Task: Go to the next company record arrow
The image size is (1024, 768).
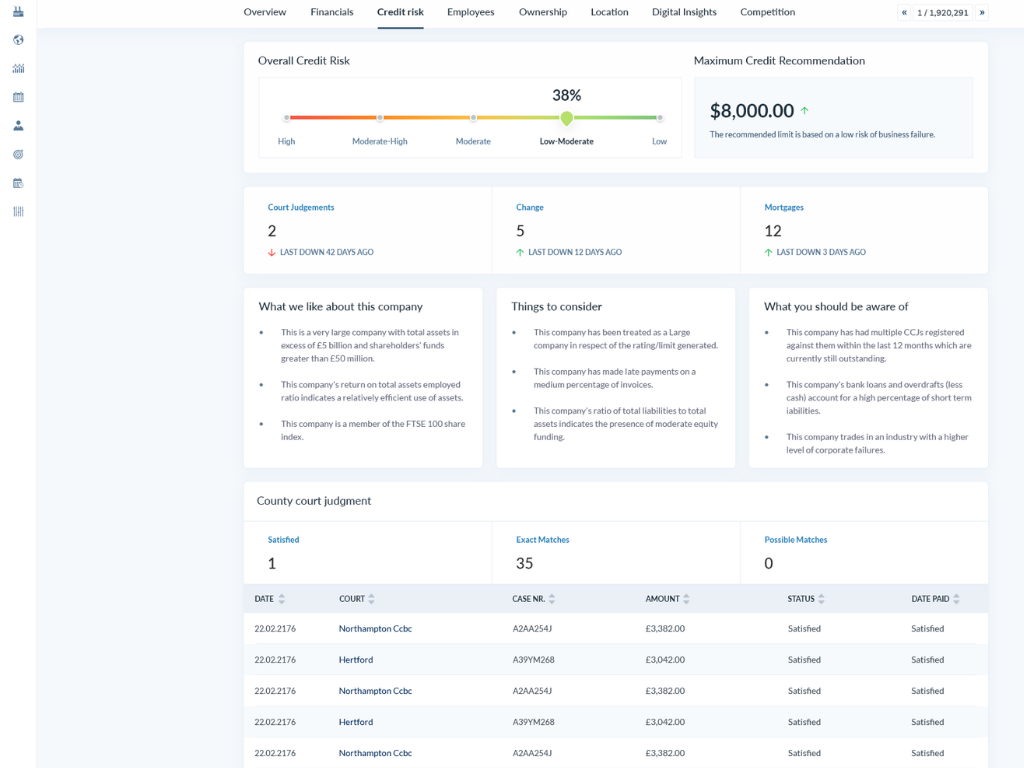Action: coord(982,13)
